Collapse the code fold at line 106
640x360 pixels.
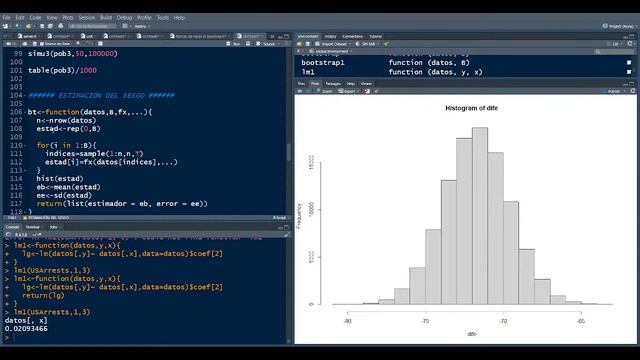pos(25,112)
